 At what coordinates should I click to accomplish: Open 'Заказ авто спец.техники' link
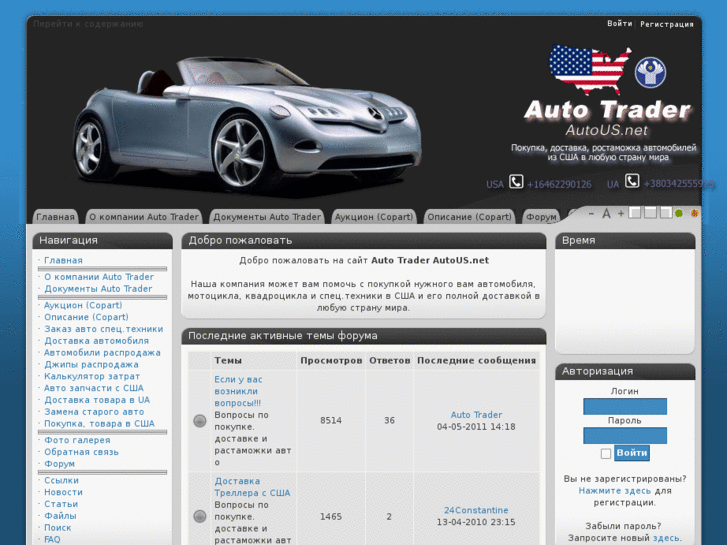tap(103, 329)
